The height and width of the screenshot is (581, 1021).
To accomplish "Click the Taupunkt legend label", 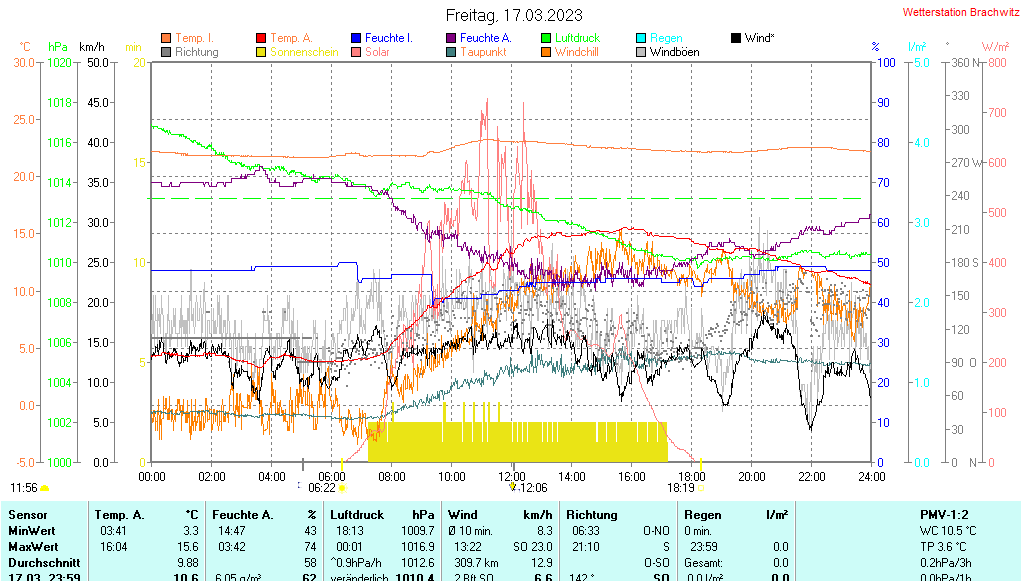I will [483, 52].
